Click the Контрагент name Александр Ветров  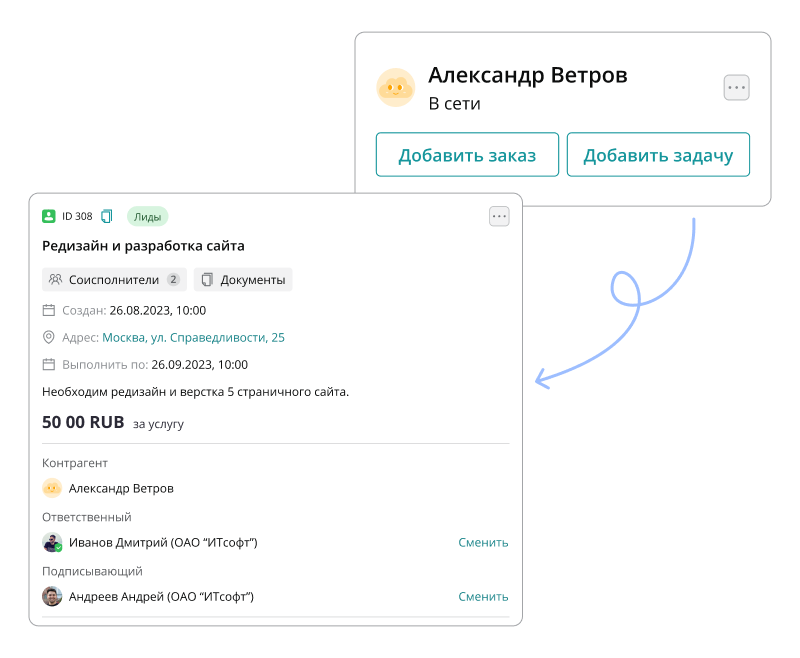point(121,488)
